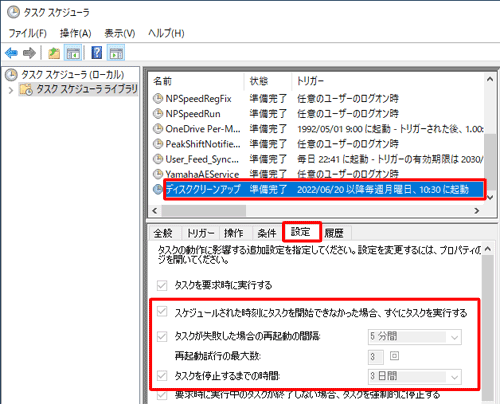Toggle 要求時に実行中のタスクが終了しない場合 checkbox

[162, 395]
